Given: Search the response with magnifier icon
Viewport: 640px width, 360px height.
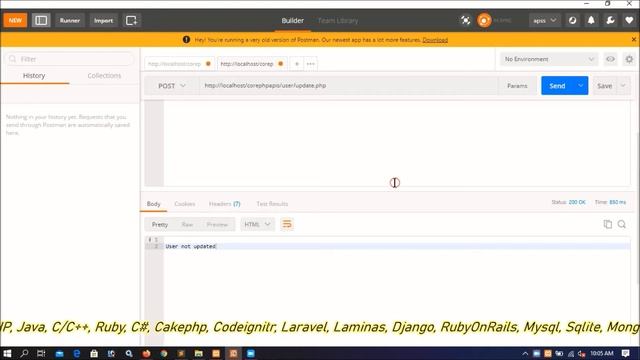Looking at the screenshot, I should 622,224.
